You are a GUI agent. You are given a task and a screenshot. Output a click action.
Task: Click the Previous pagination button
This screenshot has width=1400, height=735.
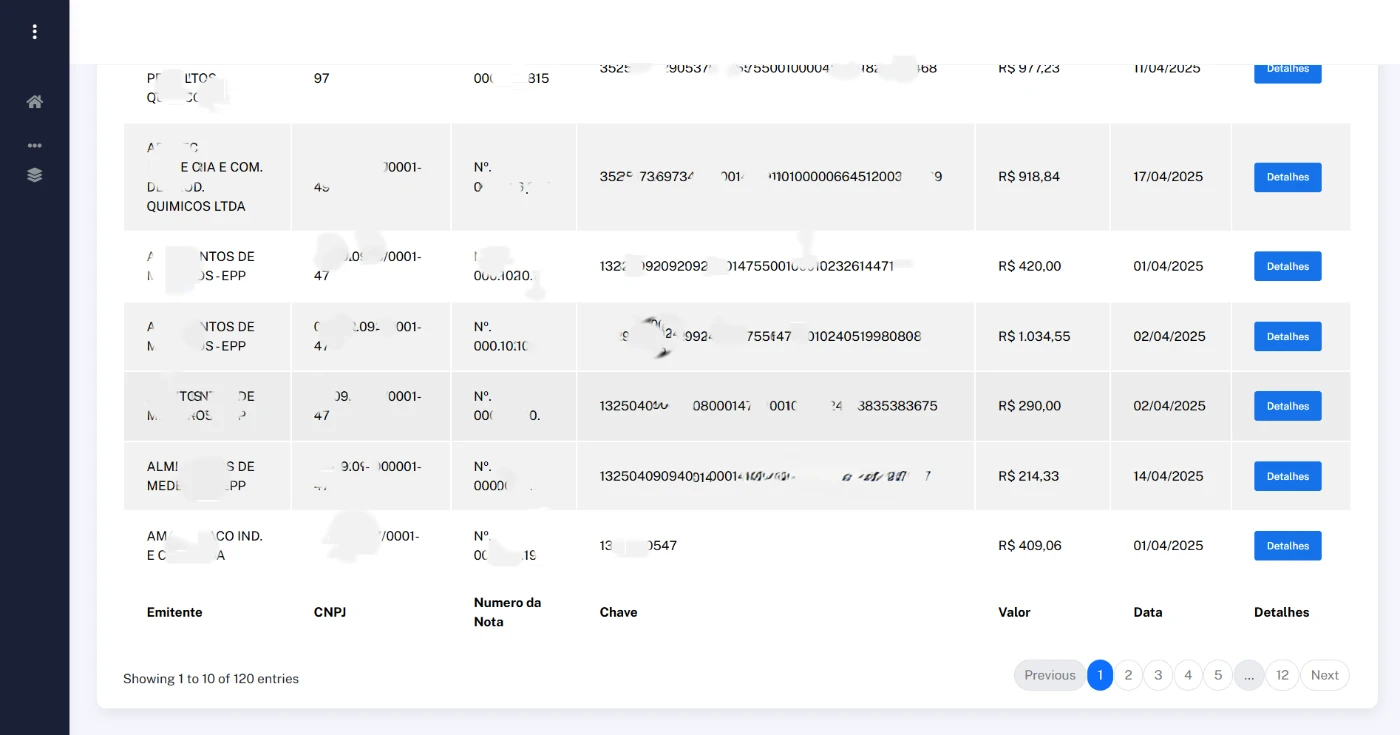(x=1049, y=676)
